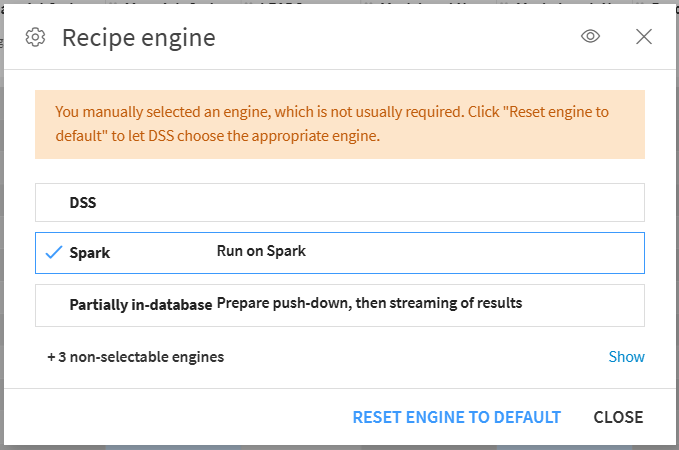Dismiss dialog with the X icon

click(644, 37)
